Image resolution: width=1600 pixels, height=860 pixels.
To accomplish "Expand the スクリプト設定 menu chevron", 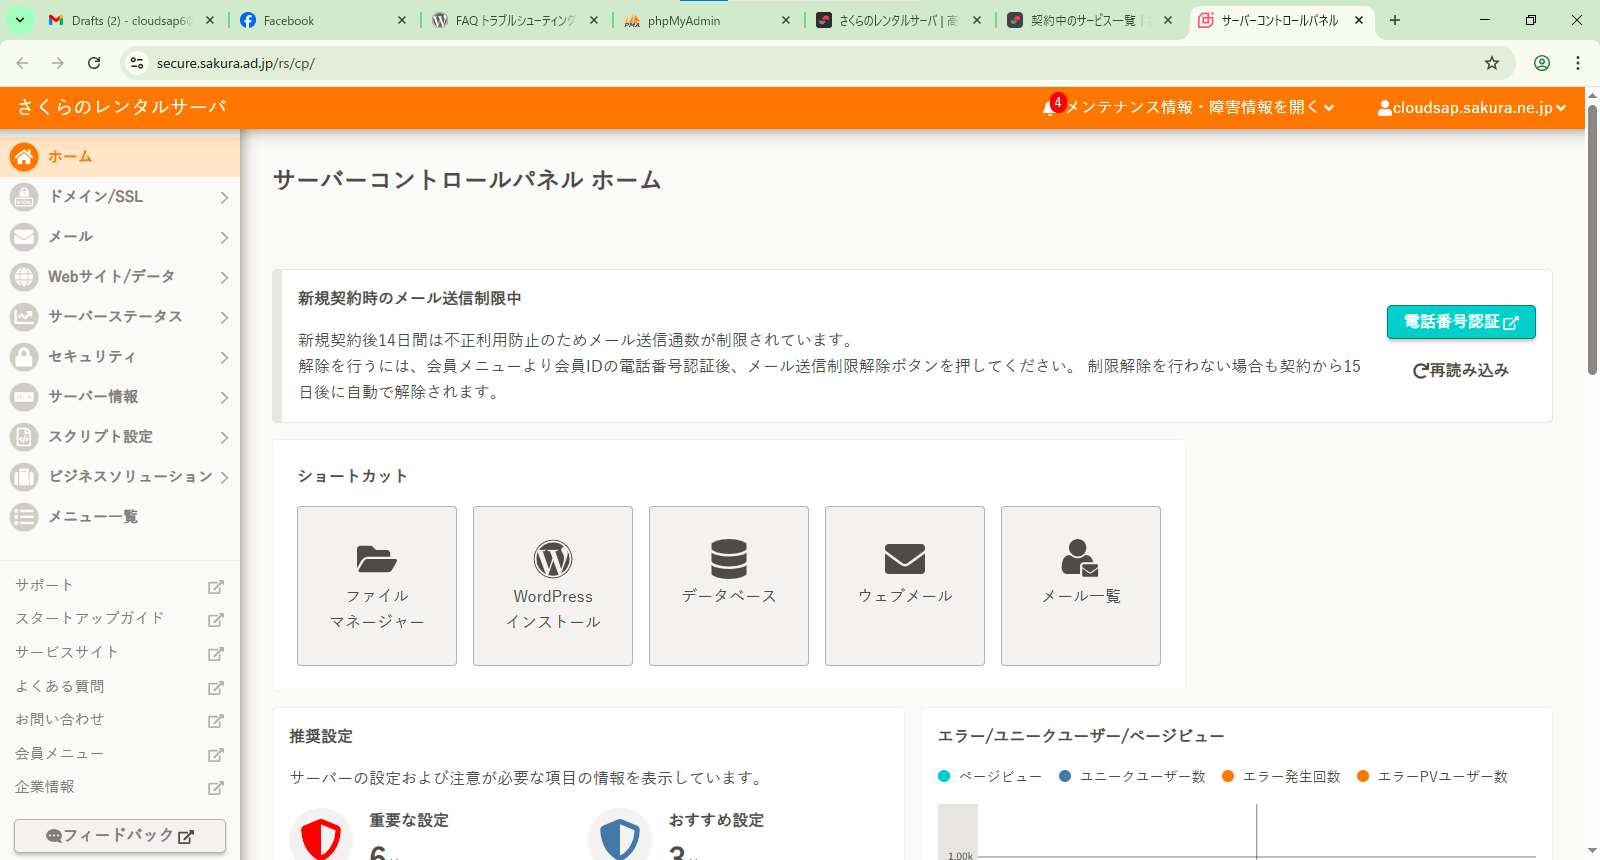I will tap(224, 437).
